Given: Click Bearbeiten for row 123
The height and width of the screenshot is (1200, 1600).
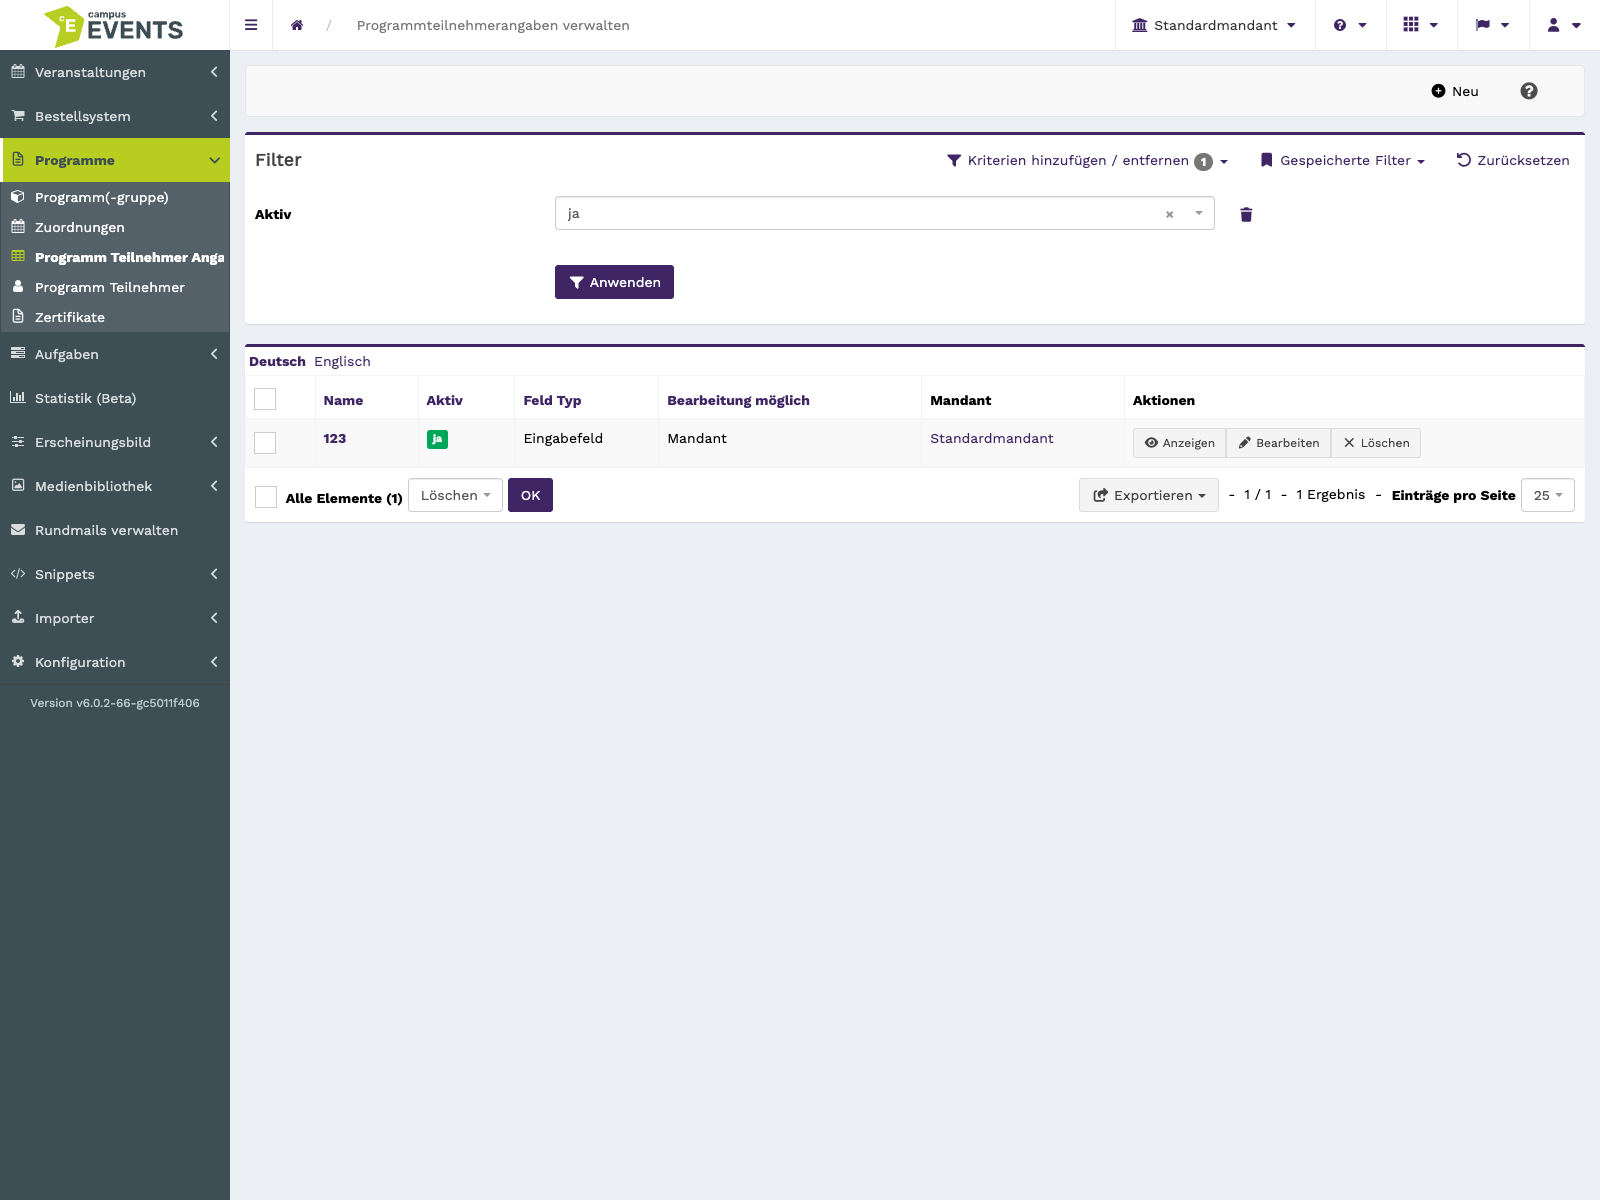Looking at the screenshot, I should [1279, 443].
